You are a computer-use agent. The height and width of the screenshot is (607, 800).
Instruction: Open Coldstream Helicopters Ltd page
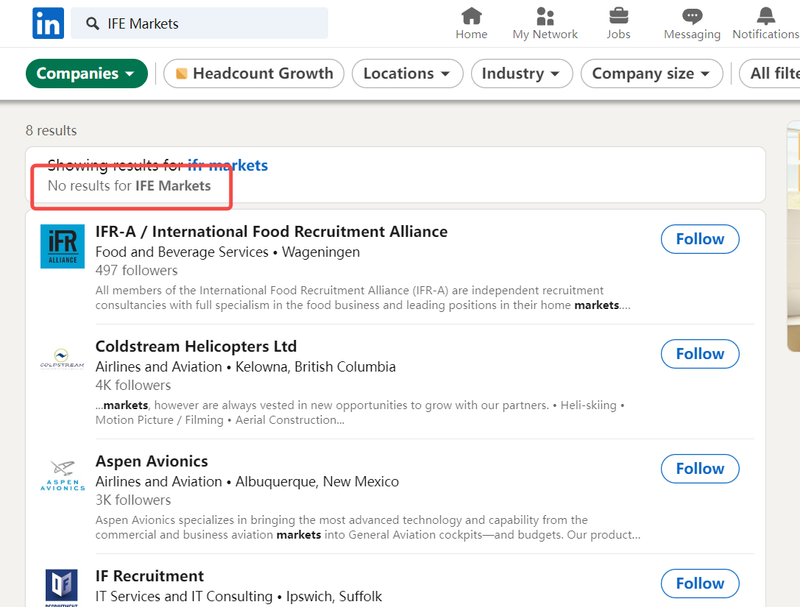(x=196, y=346)
